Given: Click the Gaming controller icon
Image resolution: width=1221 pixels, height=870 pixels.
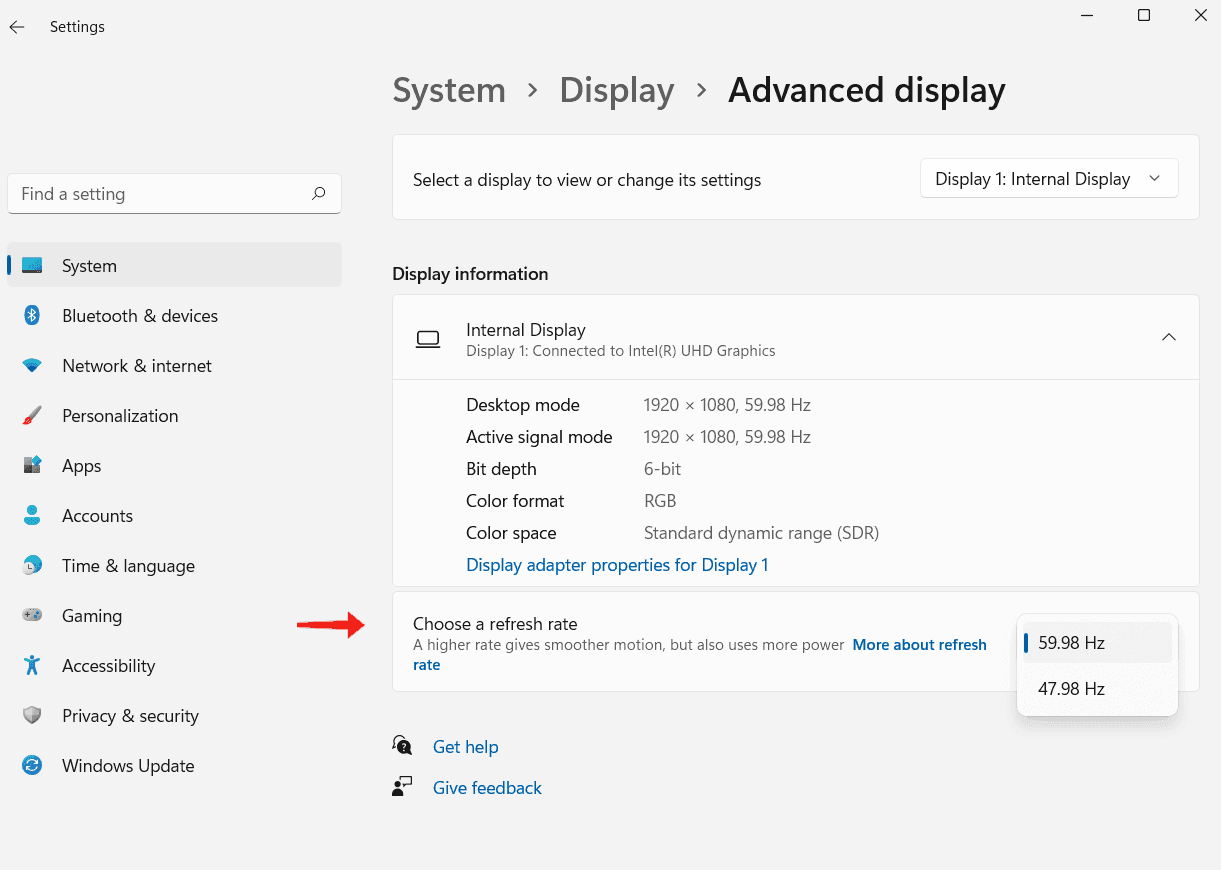Looking at the screenshot, I should (32, 616).
